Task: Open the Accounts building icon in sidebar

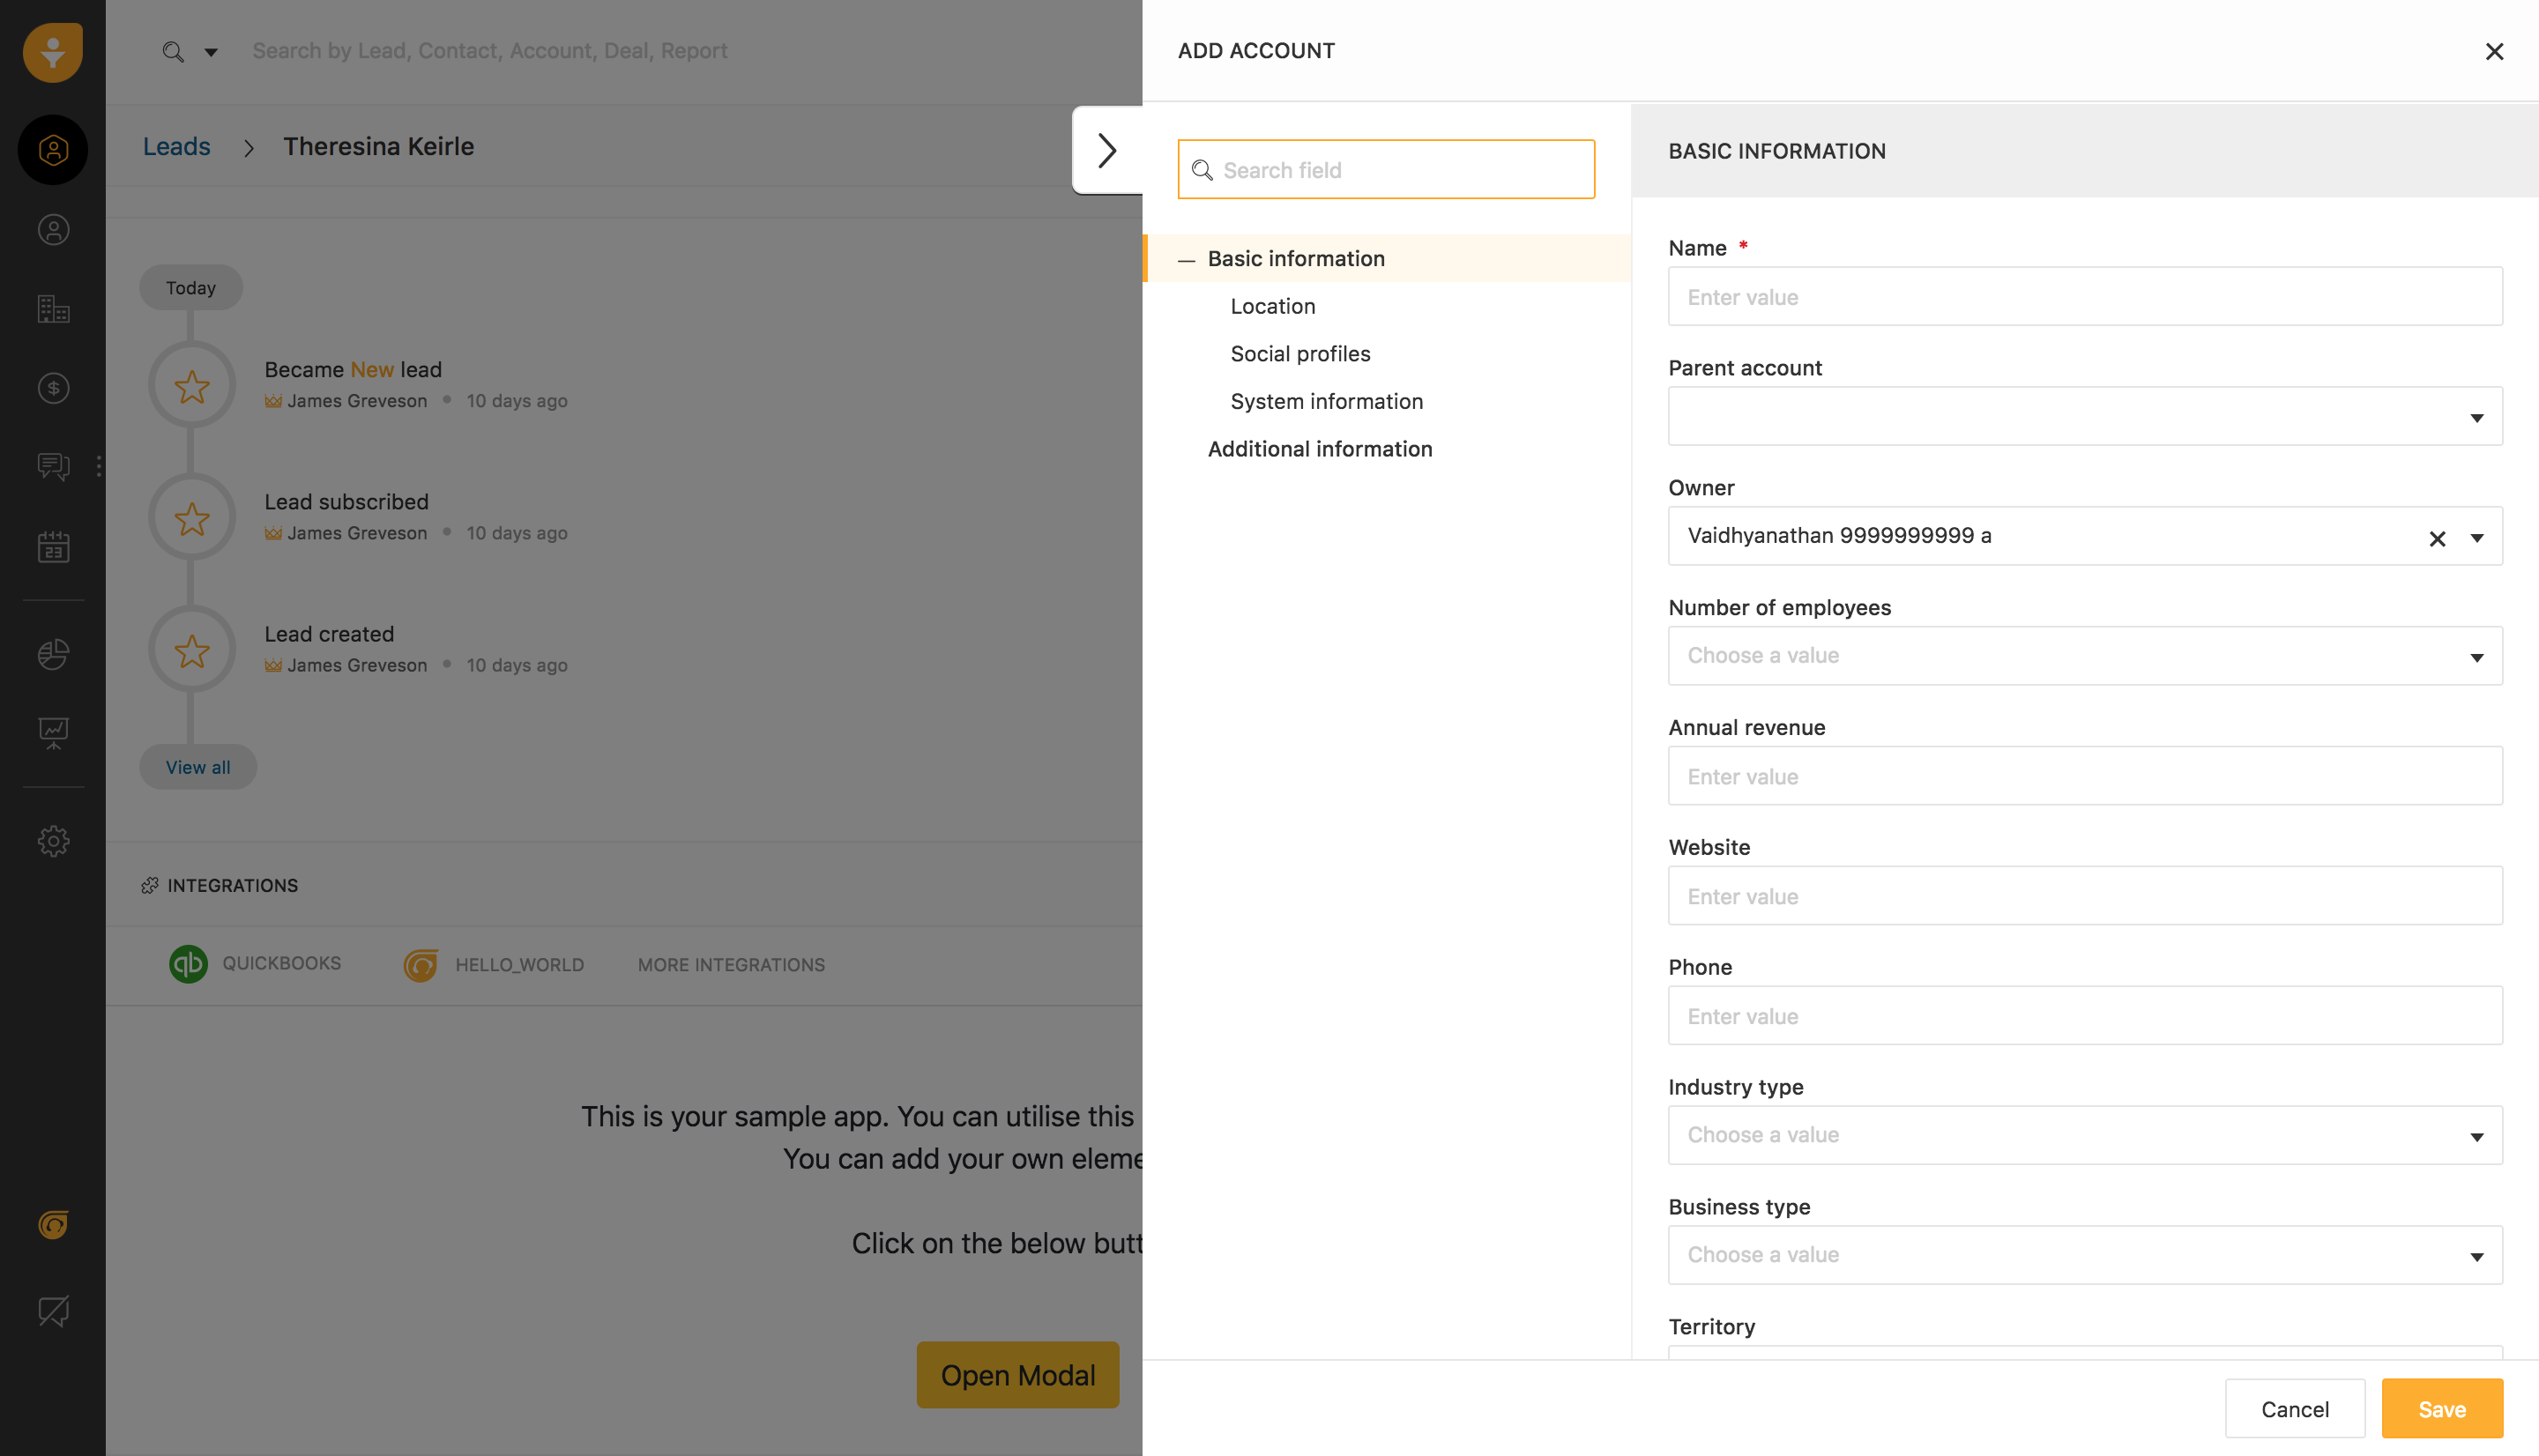Action: pyautogui.click(x=53, y=309)
